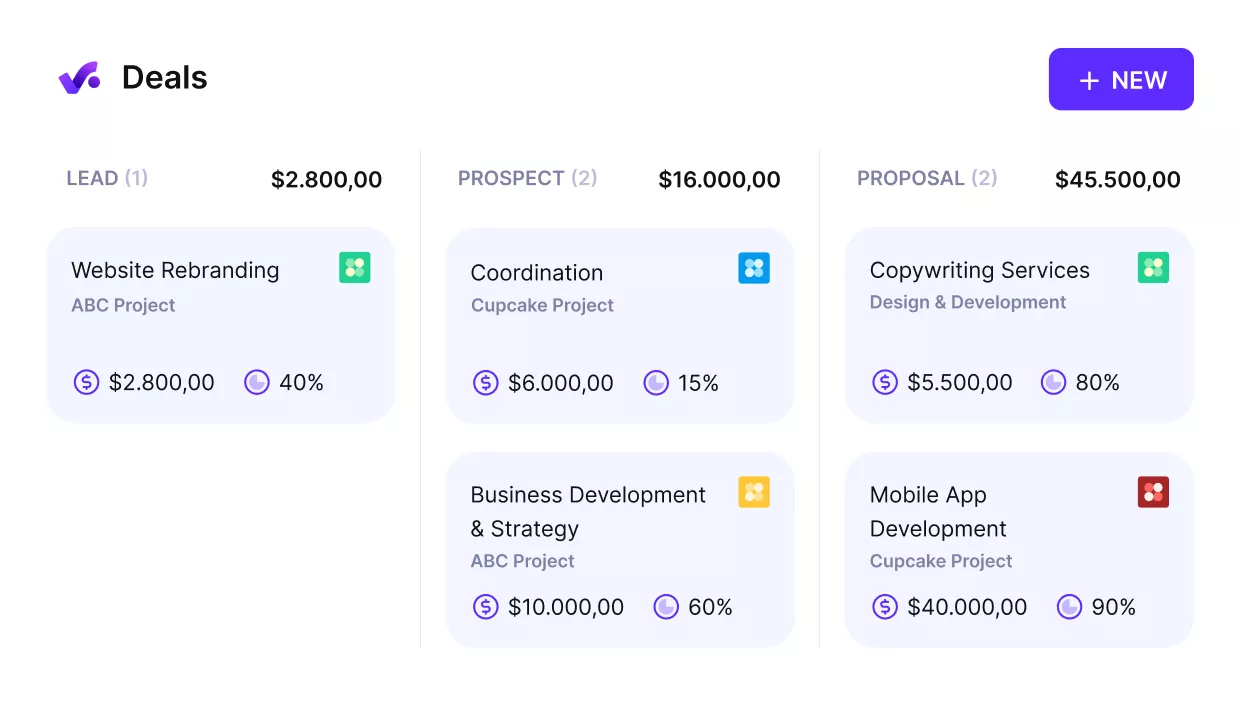Click the blue category icon on Coordination card
The height and width of the screenshot is (720, 1240).
(x=754, y=267)
